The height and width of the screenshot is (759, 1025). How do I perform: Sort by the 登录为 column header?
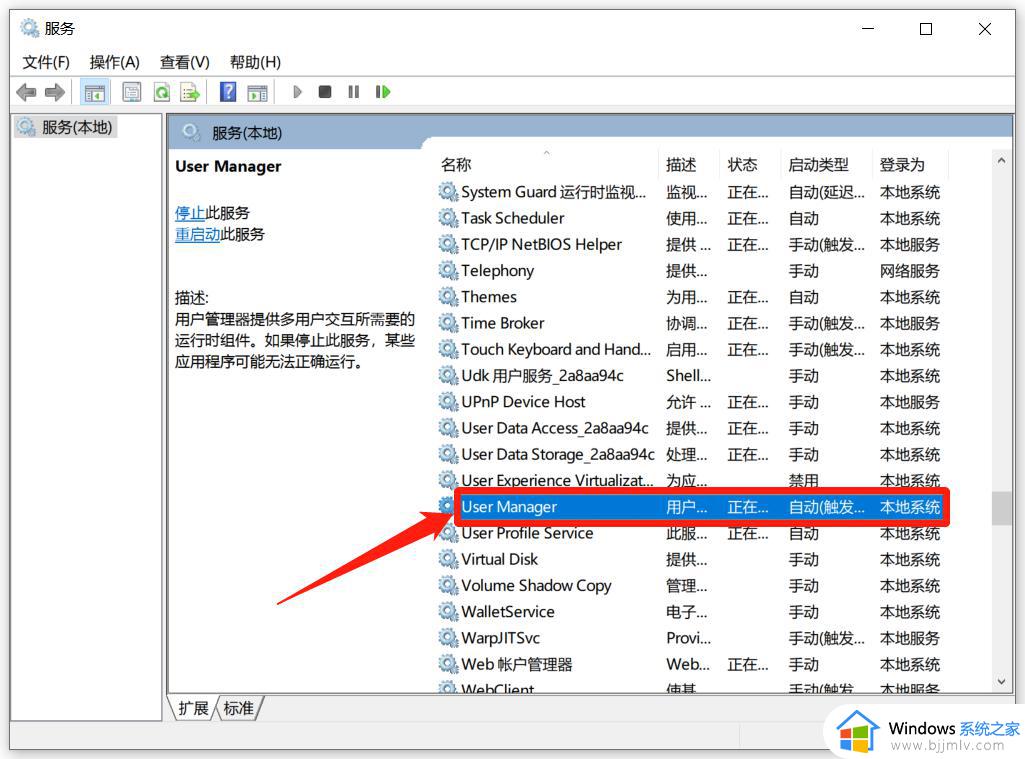[x=901, y=165]
